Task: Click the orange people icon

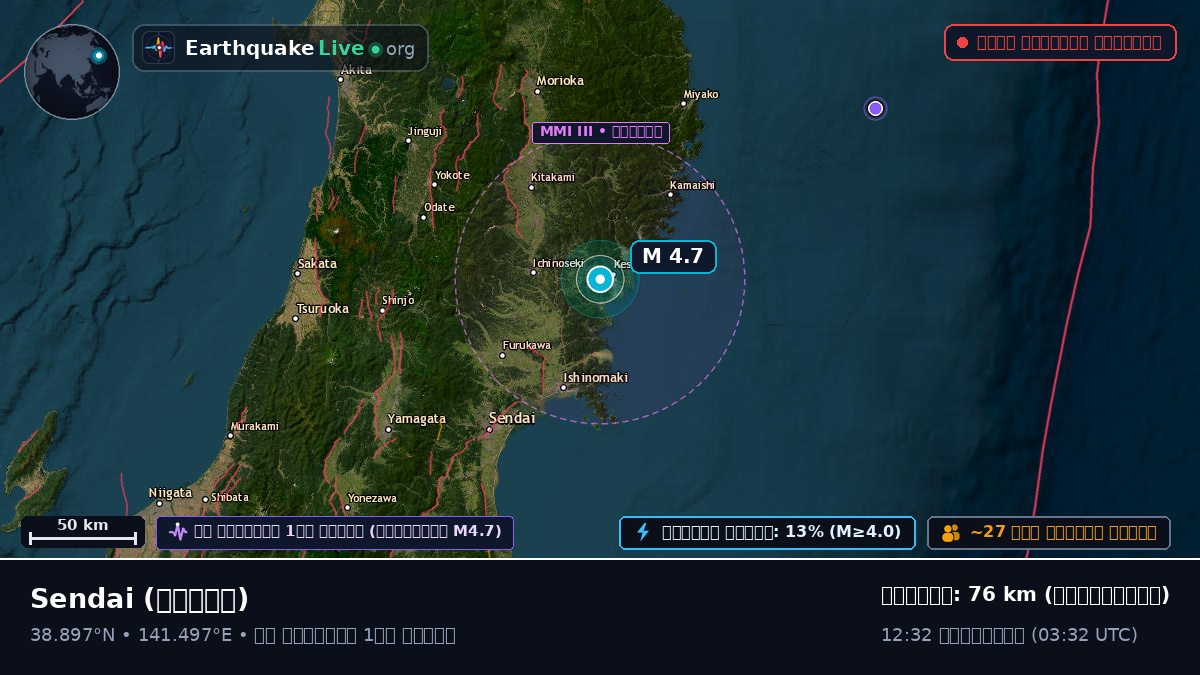Action: (x=951, y=533)
